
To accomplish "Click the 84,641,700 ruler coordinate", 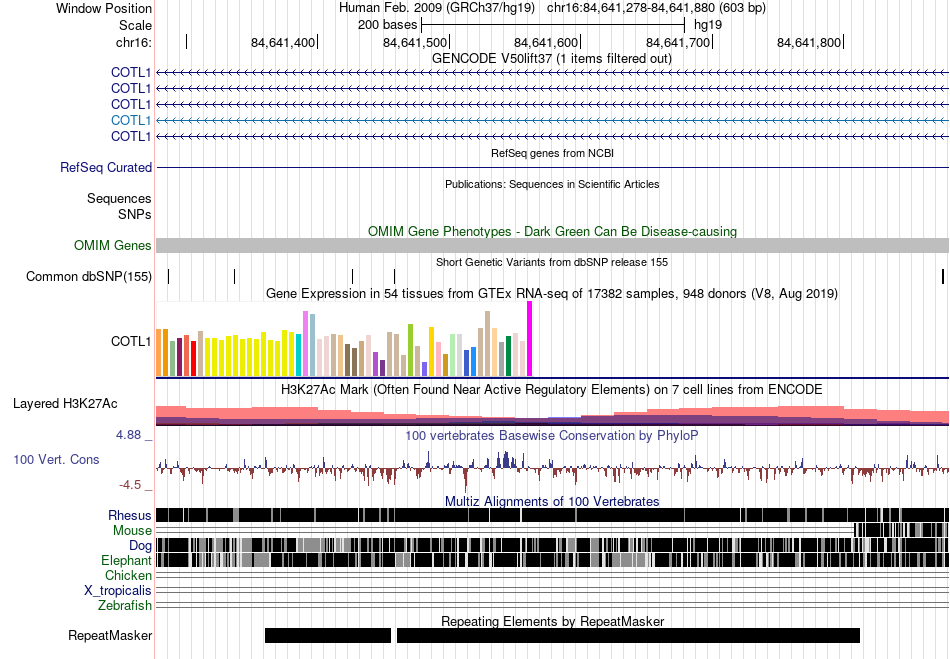I will click(678, 42).
